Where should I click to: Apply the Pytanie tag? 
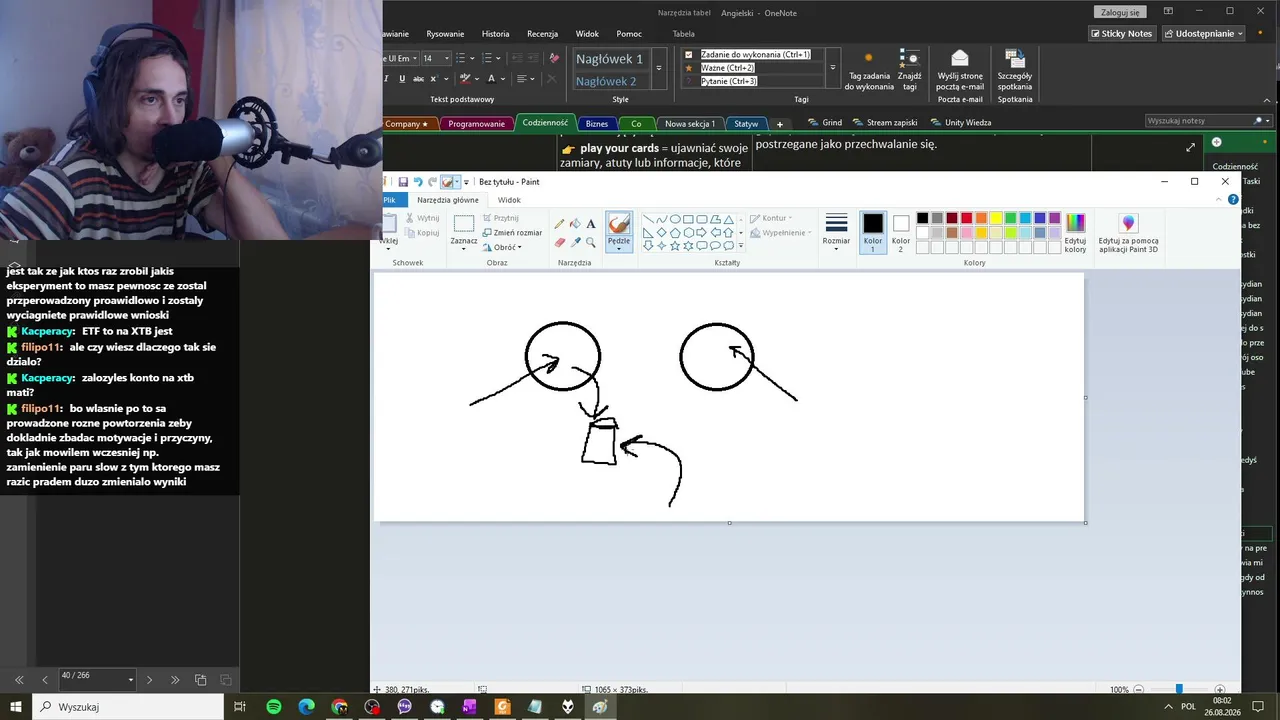[729, 81]
